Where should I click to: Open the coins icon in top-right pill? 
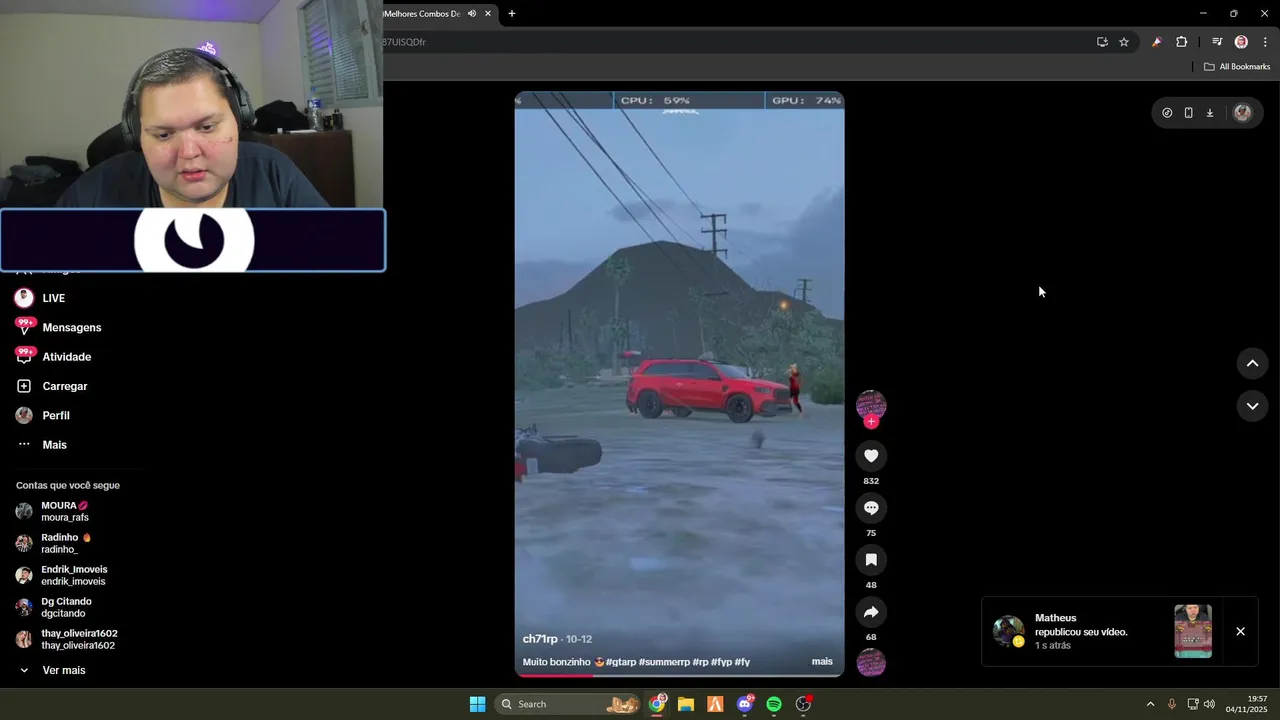1167,113
